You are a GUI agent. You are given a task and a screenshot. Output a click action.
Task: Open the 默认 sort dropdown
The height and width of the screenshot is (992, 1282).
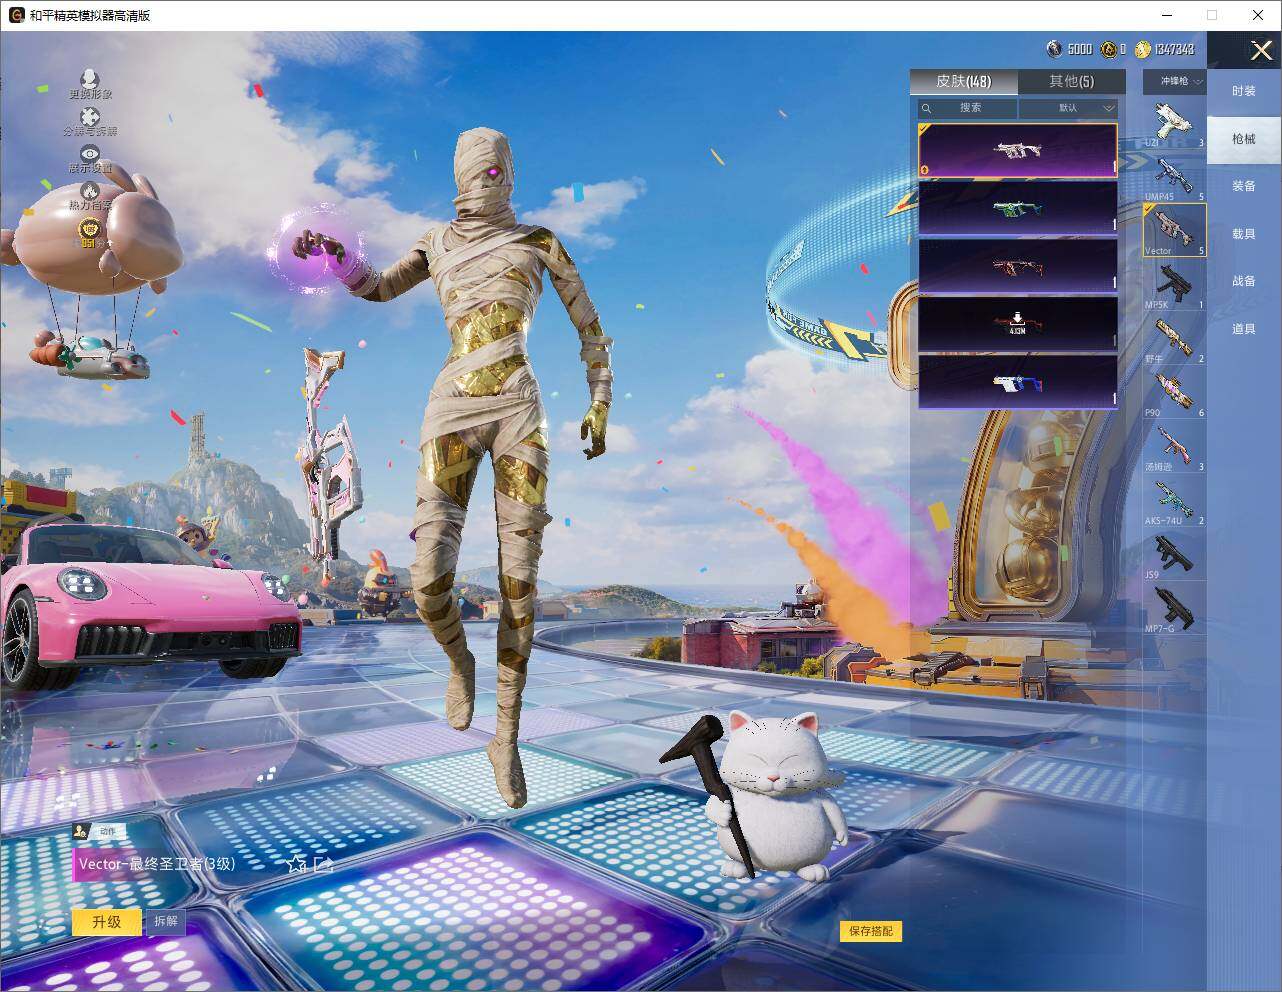(1069, 108)
